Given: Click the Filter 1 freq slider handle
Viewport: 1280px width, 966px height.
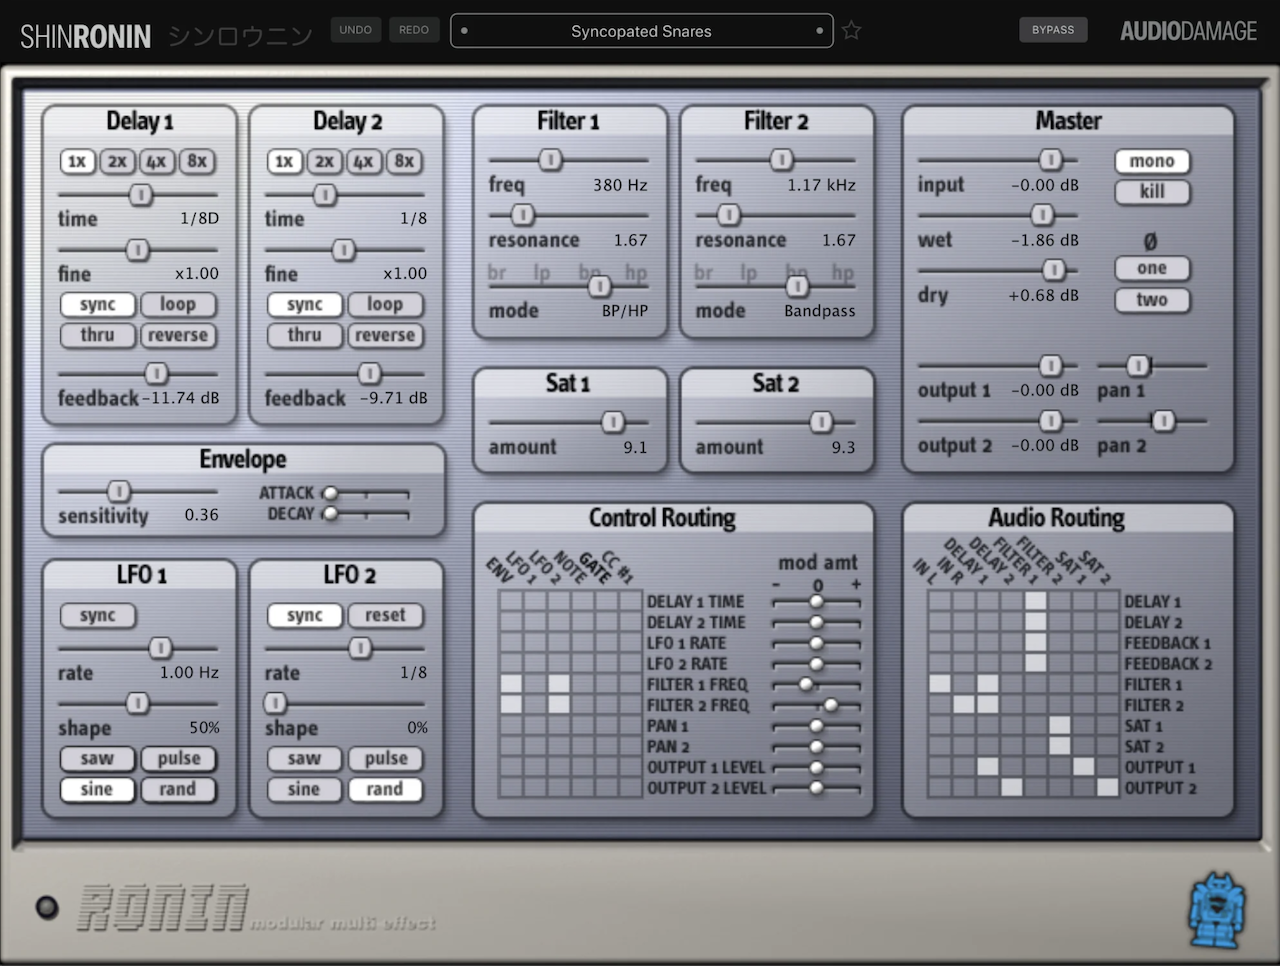Looking at the screenshot, I should point(550,159).
